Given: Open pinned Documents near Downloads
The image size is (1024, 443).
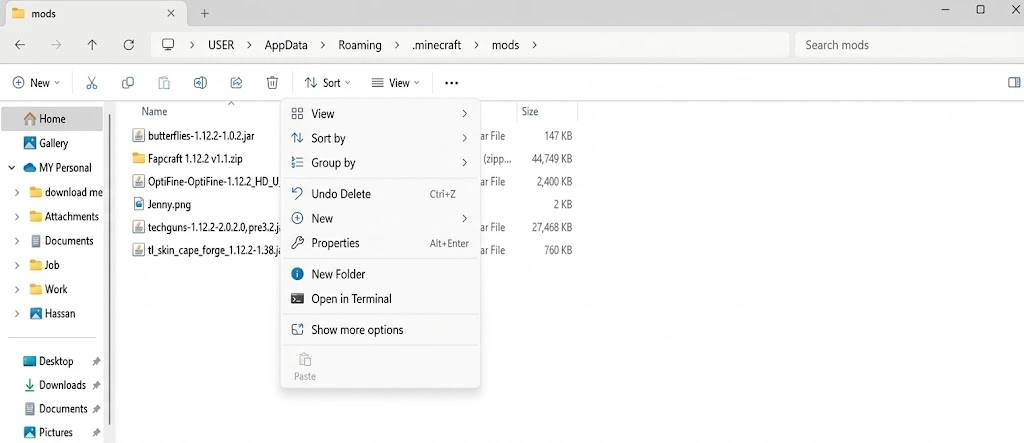Looking at the screenshot, I should [56, 408].
